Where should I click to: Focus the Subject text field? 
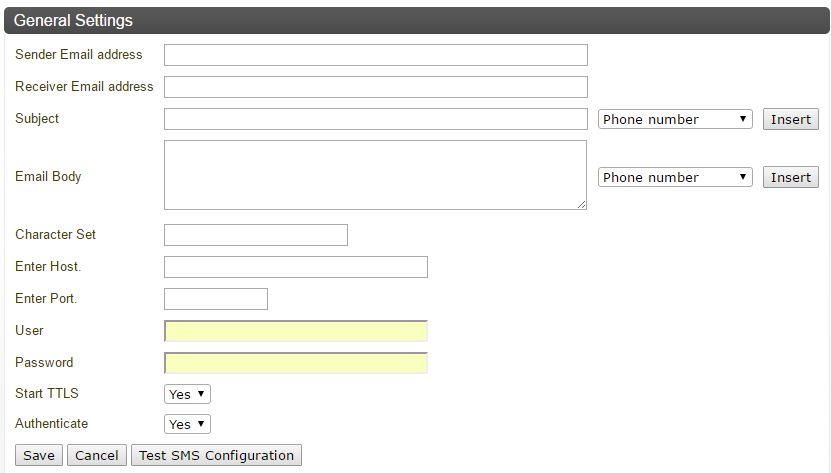coord(376,119)
